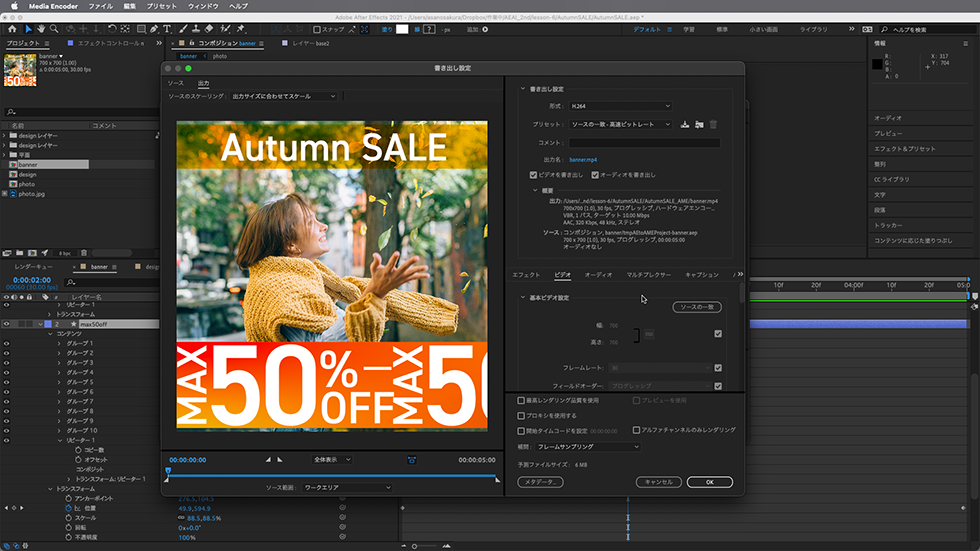The width and height of the screenshot is (980, 551).
Task: Click the Home icon in toolbar
Action: pyautogui.click(x=11, y=29)
